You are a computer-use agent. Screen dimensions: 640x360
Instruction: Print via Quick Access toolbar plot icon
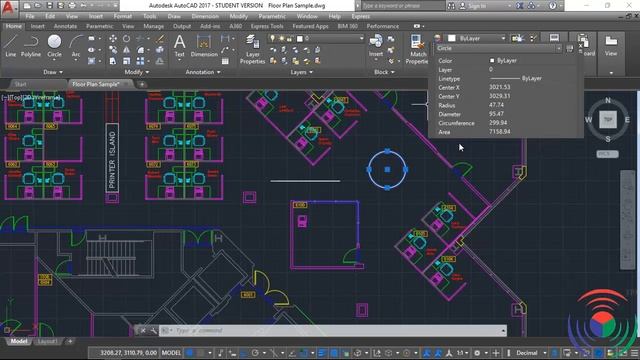(x=72, y=6)
